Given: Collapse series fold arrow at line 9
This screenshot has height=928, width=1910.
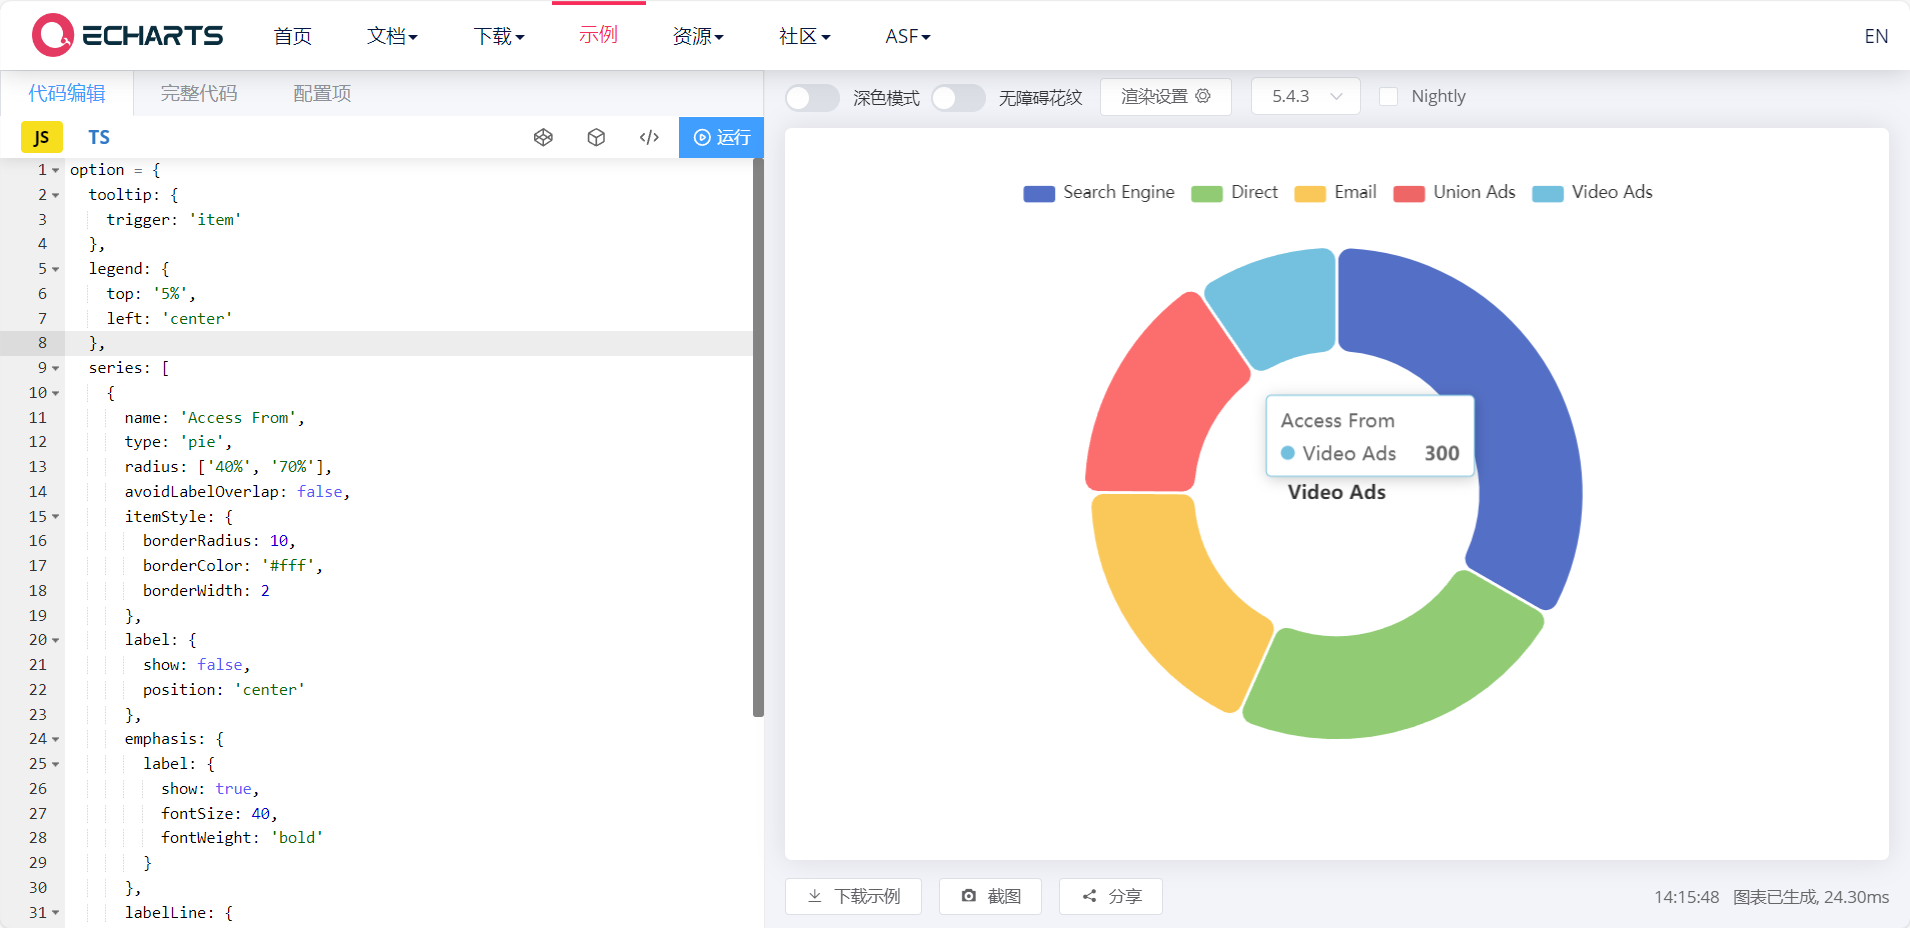Looking at the screenshot, I should click(x=56, y=368).
